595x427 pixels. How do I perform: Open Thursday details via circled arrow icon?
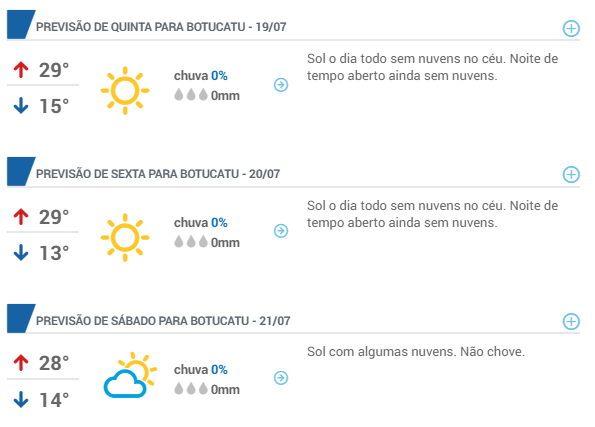click(x=281, y=85)
